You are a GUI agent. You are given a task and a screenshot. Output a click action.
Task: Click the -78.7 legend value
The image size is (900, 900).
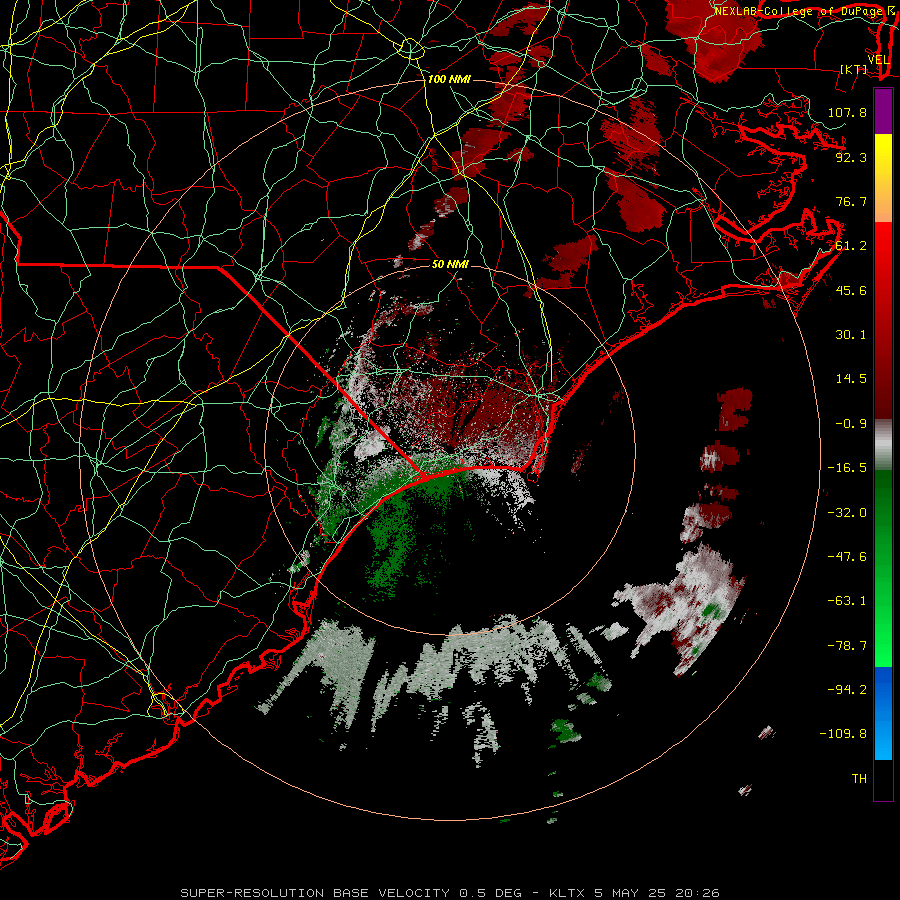click(847, 646)
